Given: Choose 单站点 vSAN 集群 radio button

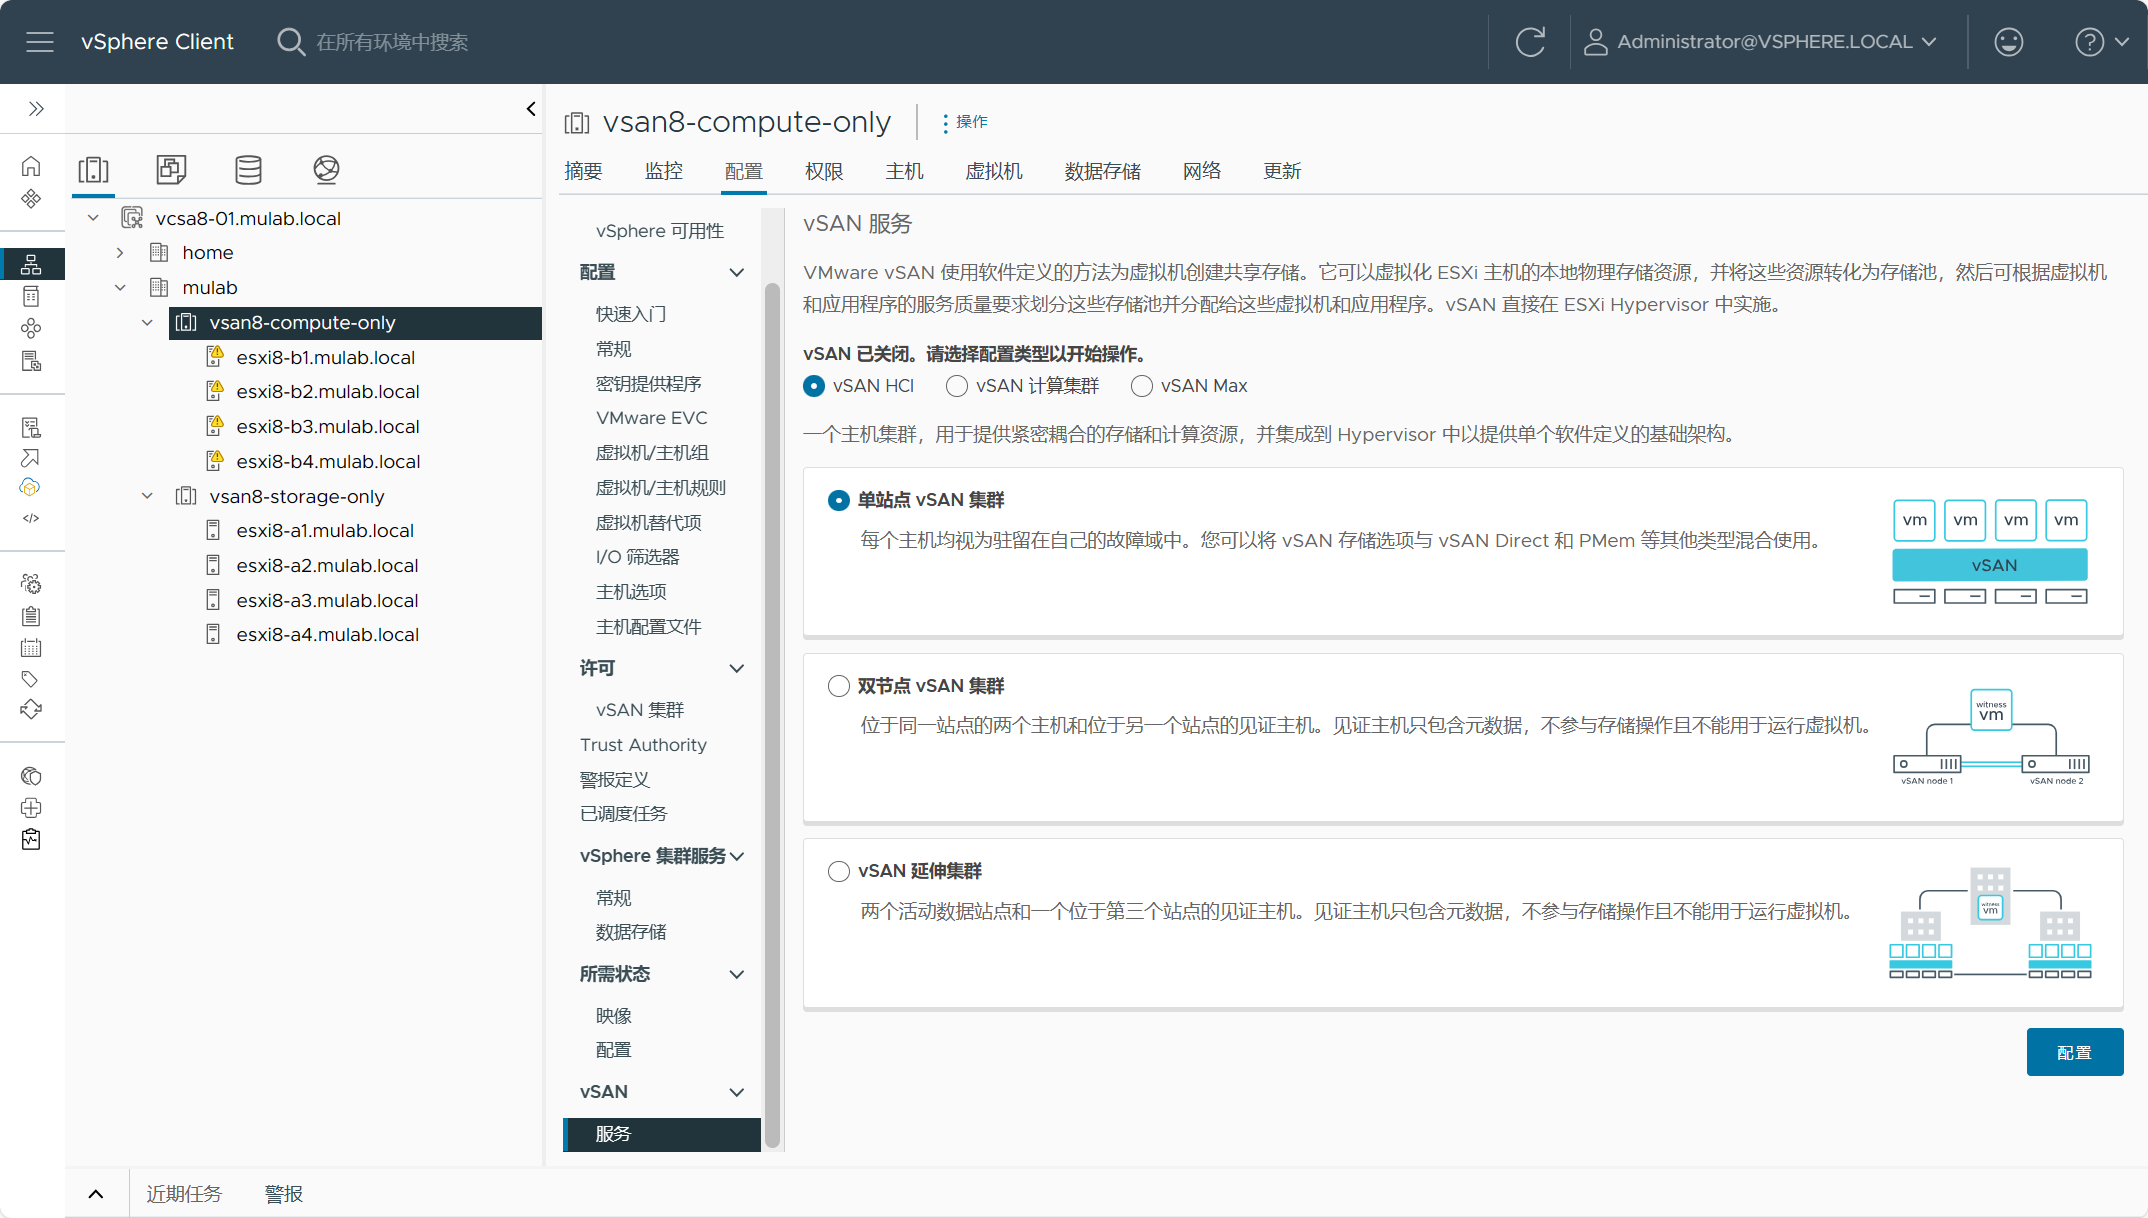Looking at the screenshot, I should pyautogui.click(x=839, y=500).
